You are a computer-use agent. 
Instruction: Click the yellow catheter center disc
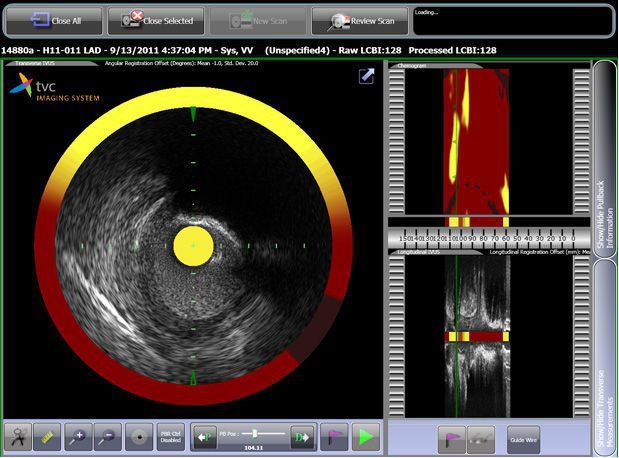pyautogui.click(x=193, y=246)
